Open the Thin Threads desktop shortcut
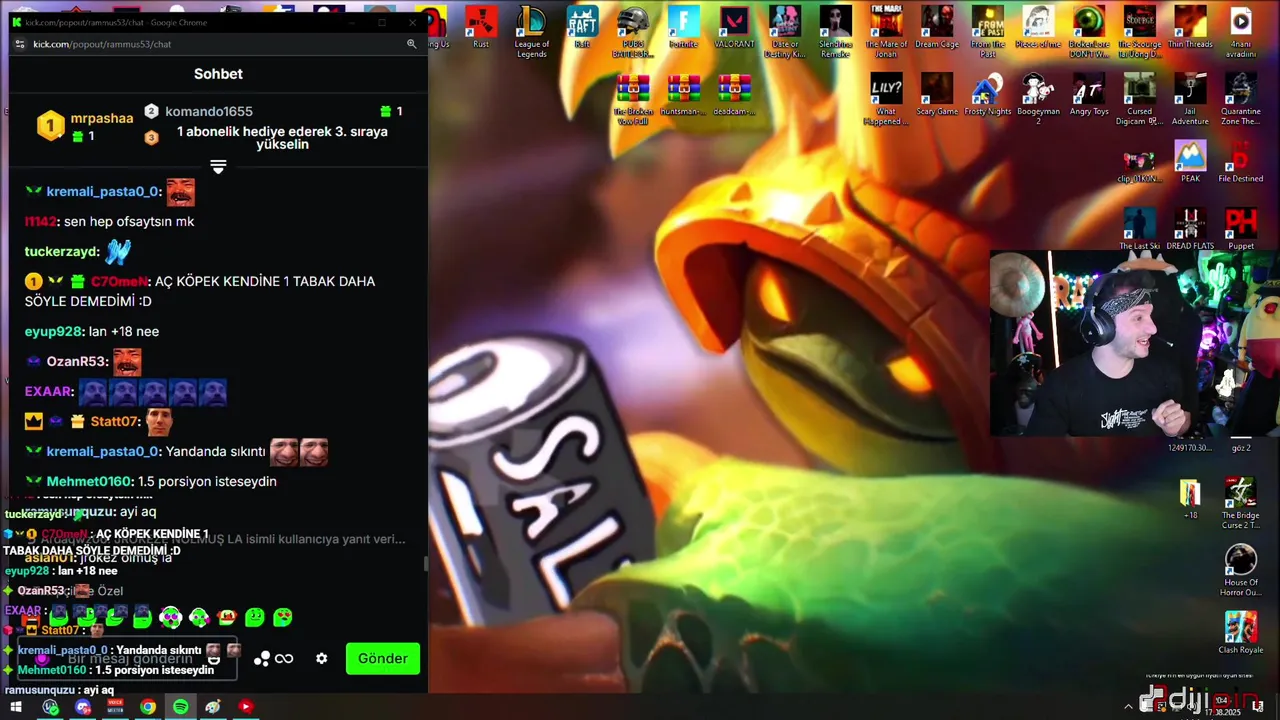This screenshot has width=1280, height=720. pos(1190,28)
